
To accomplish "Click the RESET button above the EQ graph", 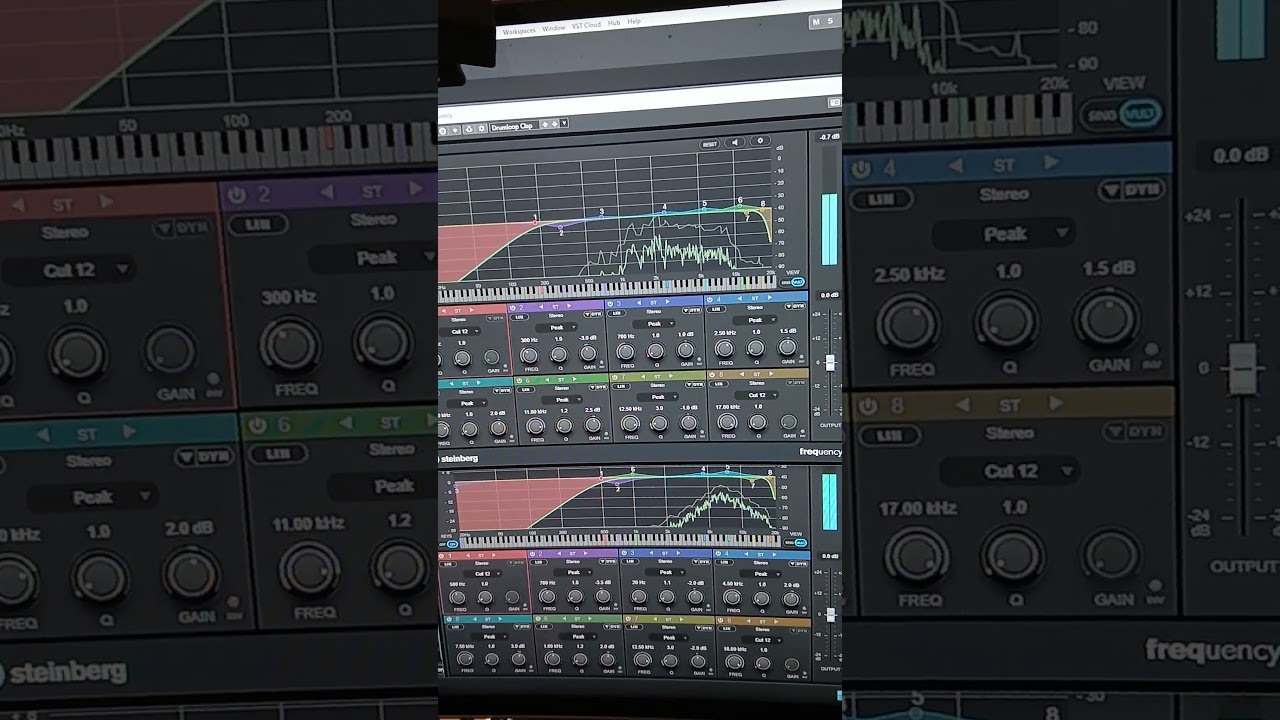I will 709,144.
